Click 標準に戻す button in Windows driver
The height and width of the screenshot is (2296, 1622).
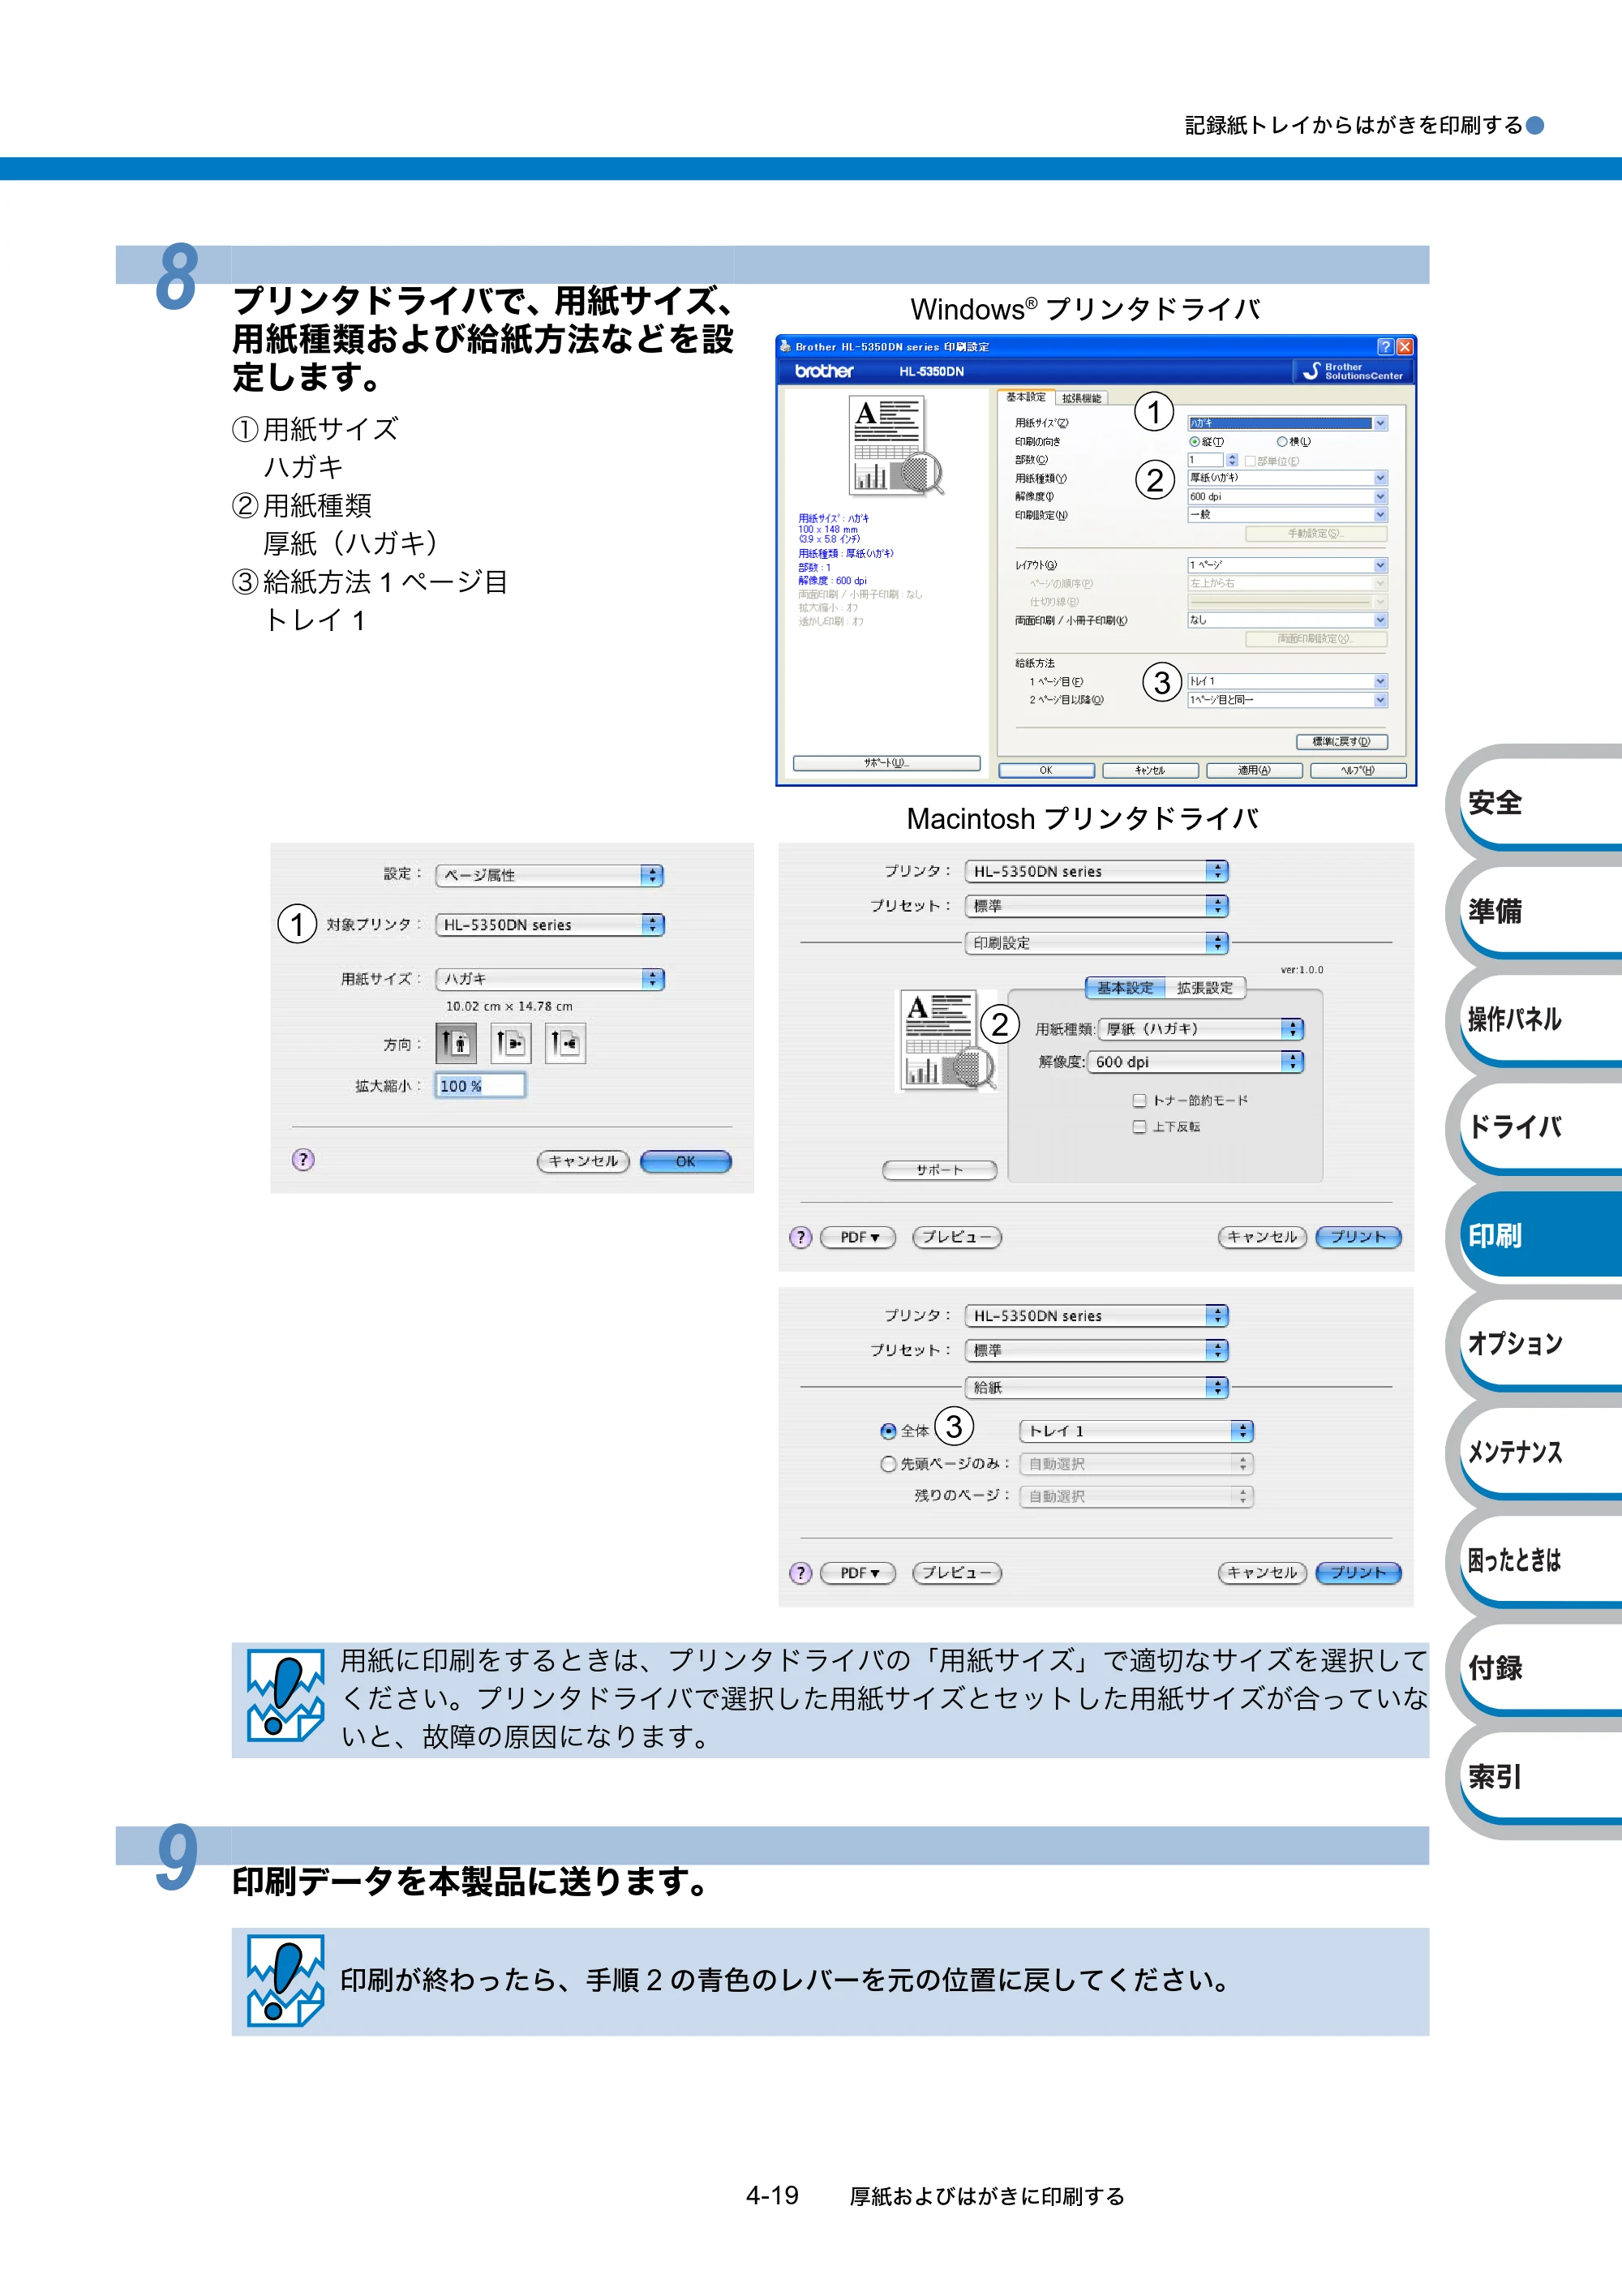[1341, 741]
